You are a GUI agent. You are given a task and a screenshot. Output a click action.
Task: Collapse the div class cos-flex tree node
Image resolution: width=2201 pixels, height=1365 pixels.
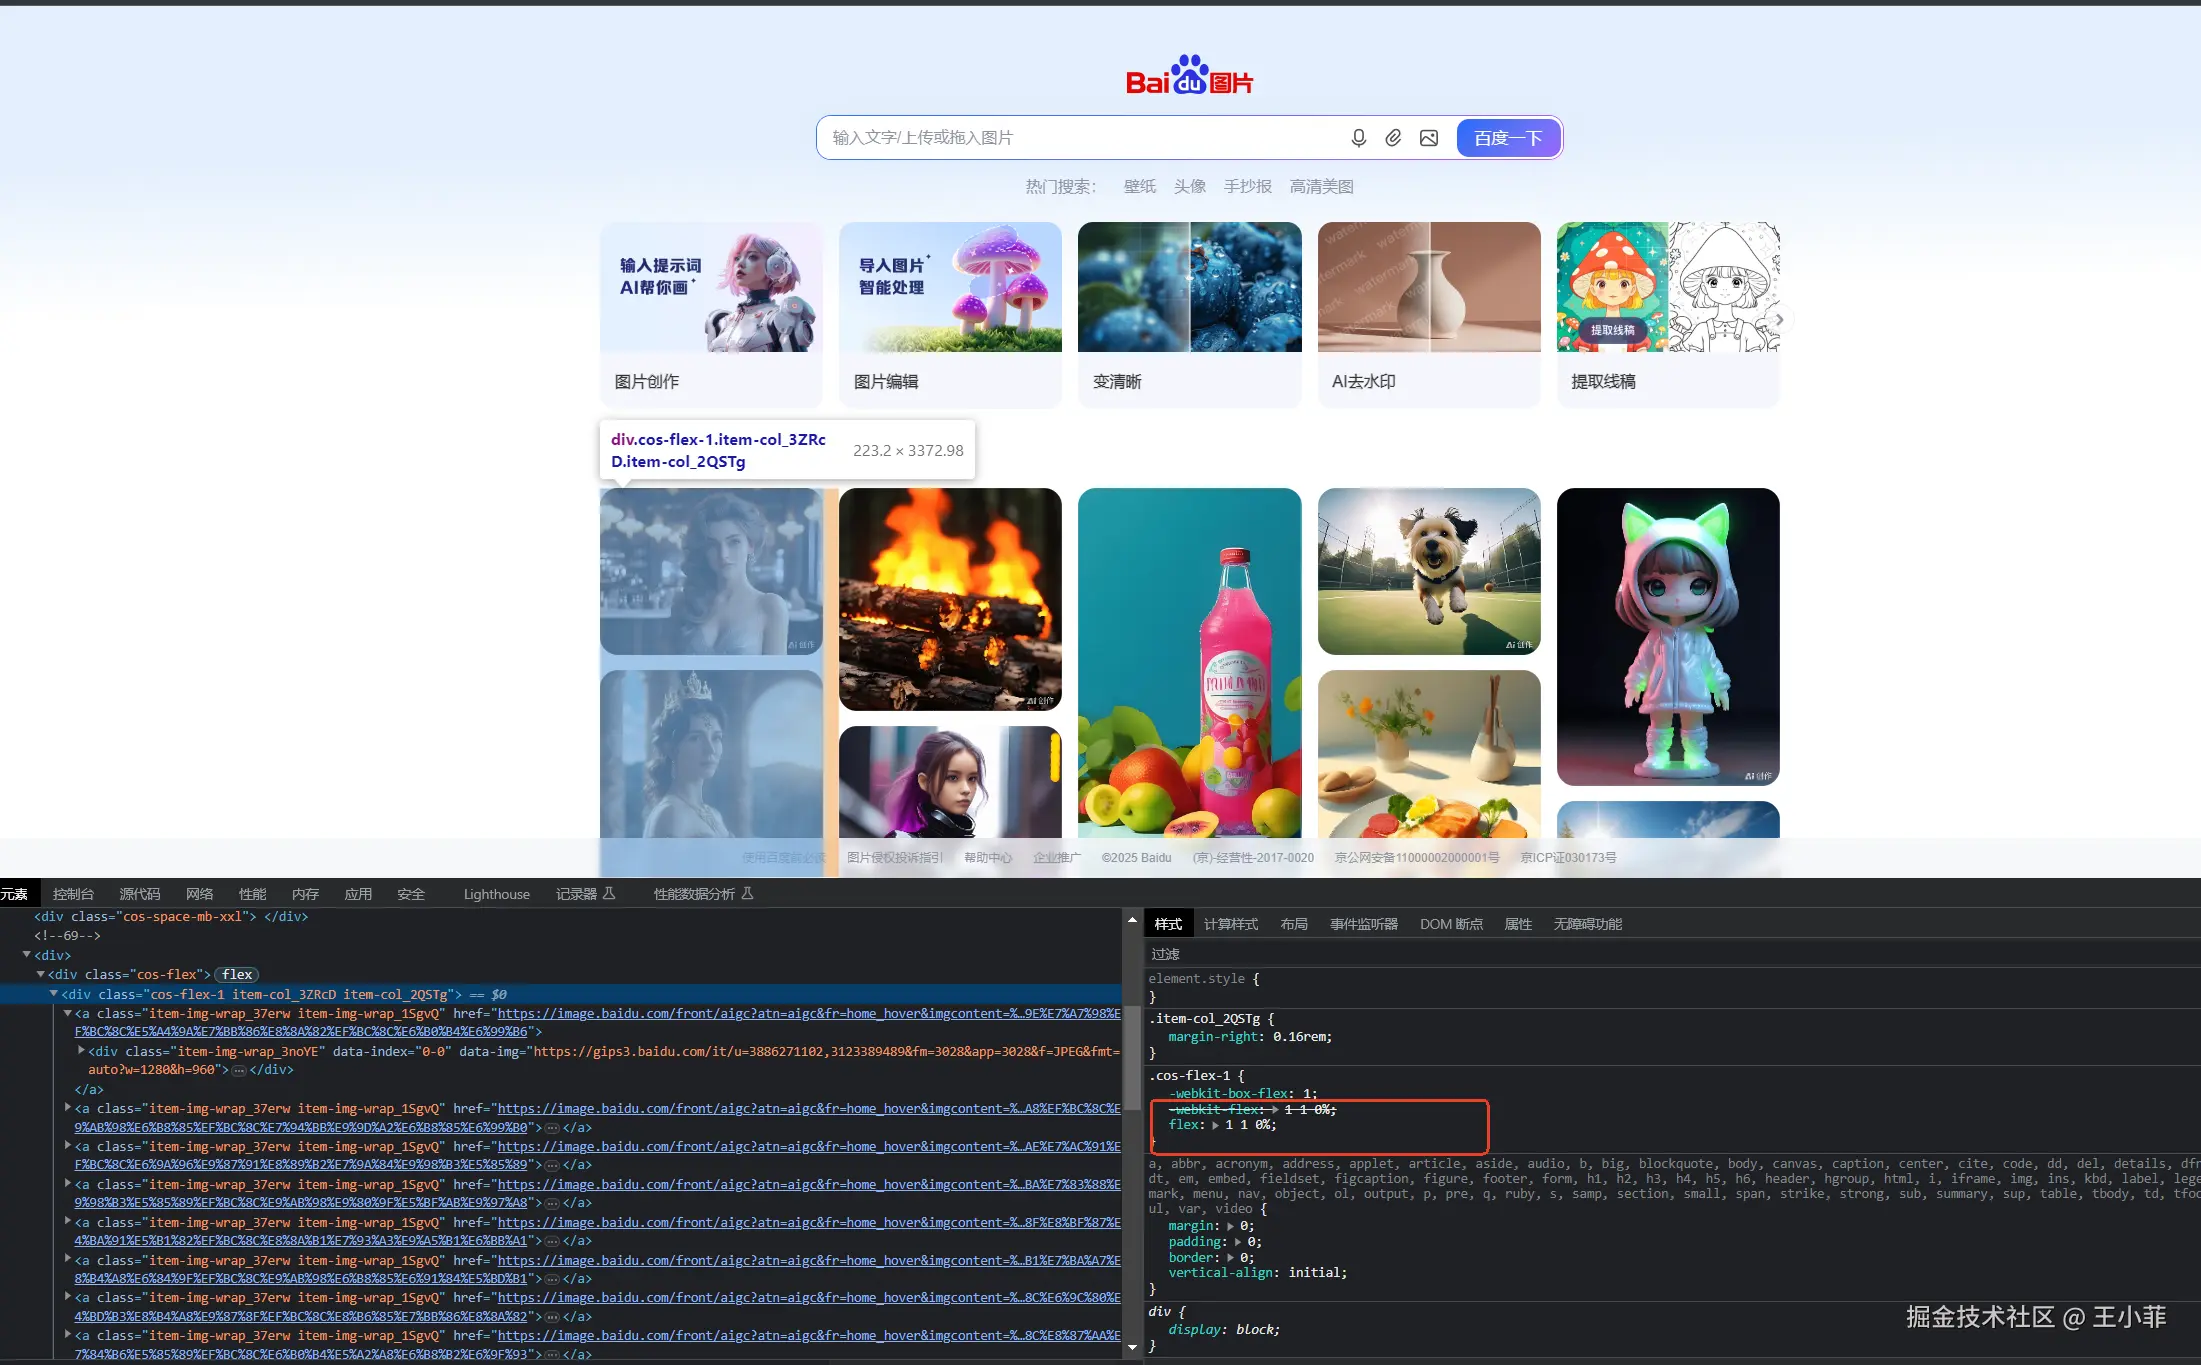coord(41,974)
